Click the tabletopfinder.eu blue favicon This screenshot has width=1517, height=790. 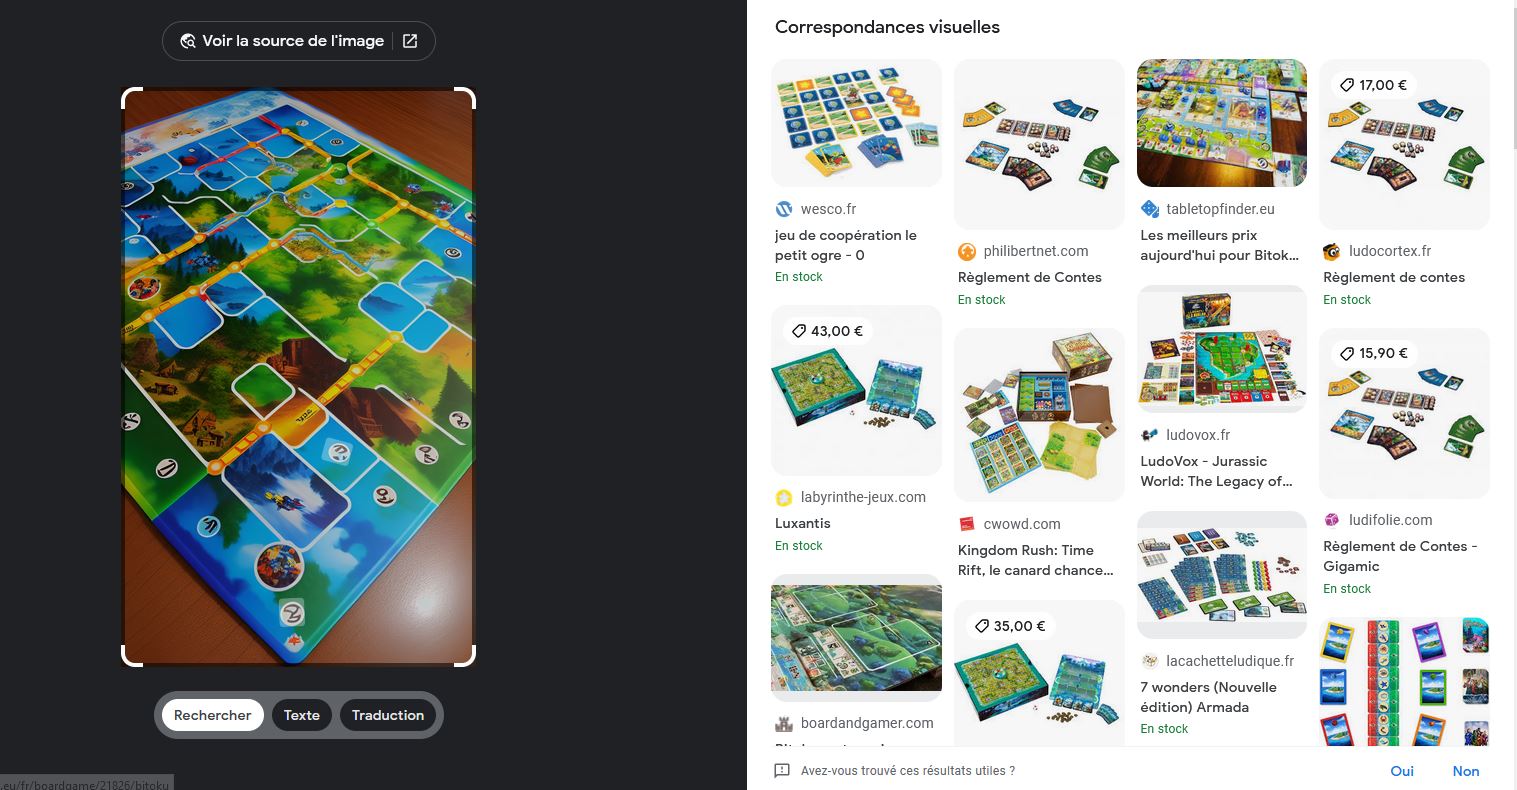pyautogui.click(x=1150, y=209)
